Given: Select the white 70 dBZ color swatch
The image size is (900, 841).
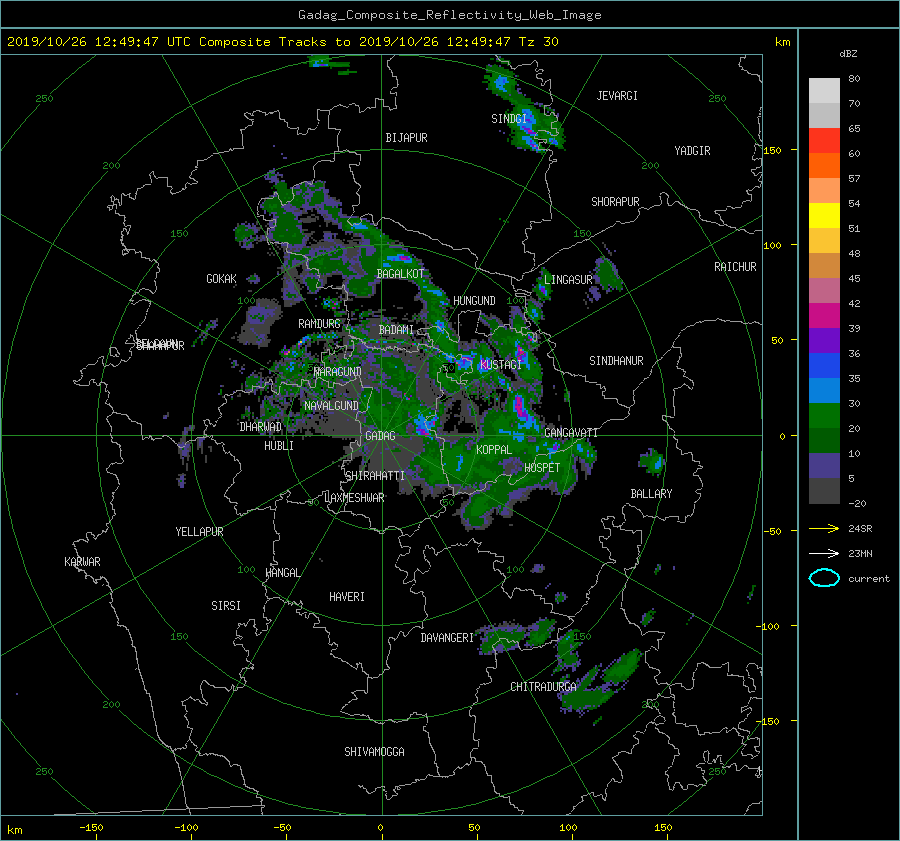Looking at the screenshot, I should coord(824,91).
